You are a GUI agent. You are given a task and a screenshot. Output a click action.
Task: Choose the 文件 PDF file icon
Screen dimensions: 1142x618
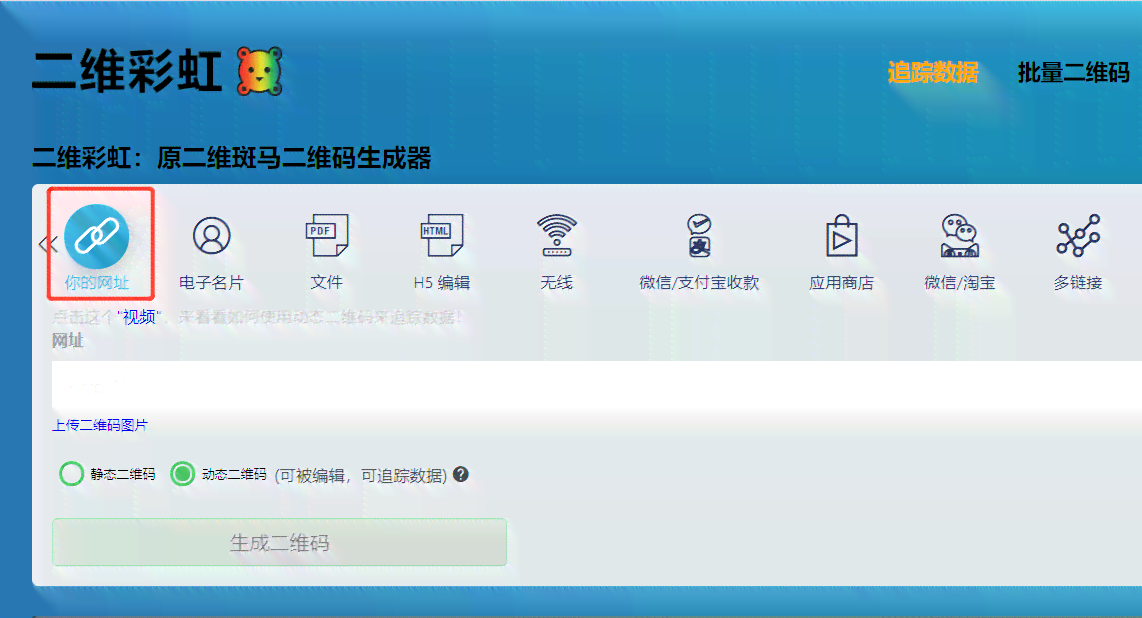pos(326,235)
